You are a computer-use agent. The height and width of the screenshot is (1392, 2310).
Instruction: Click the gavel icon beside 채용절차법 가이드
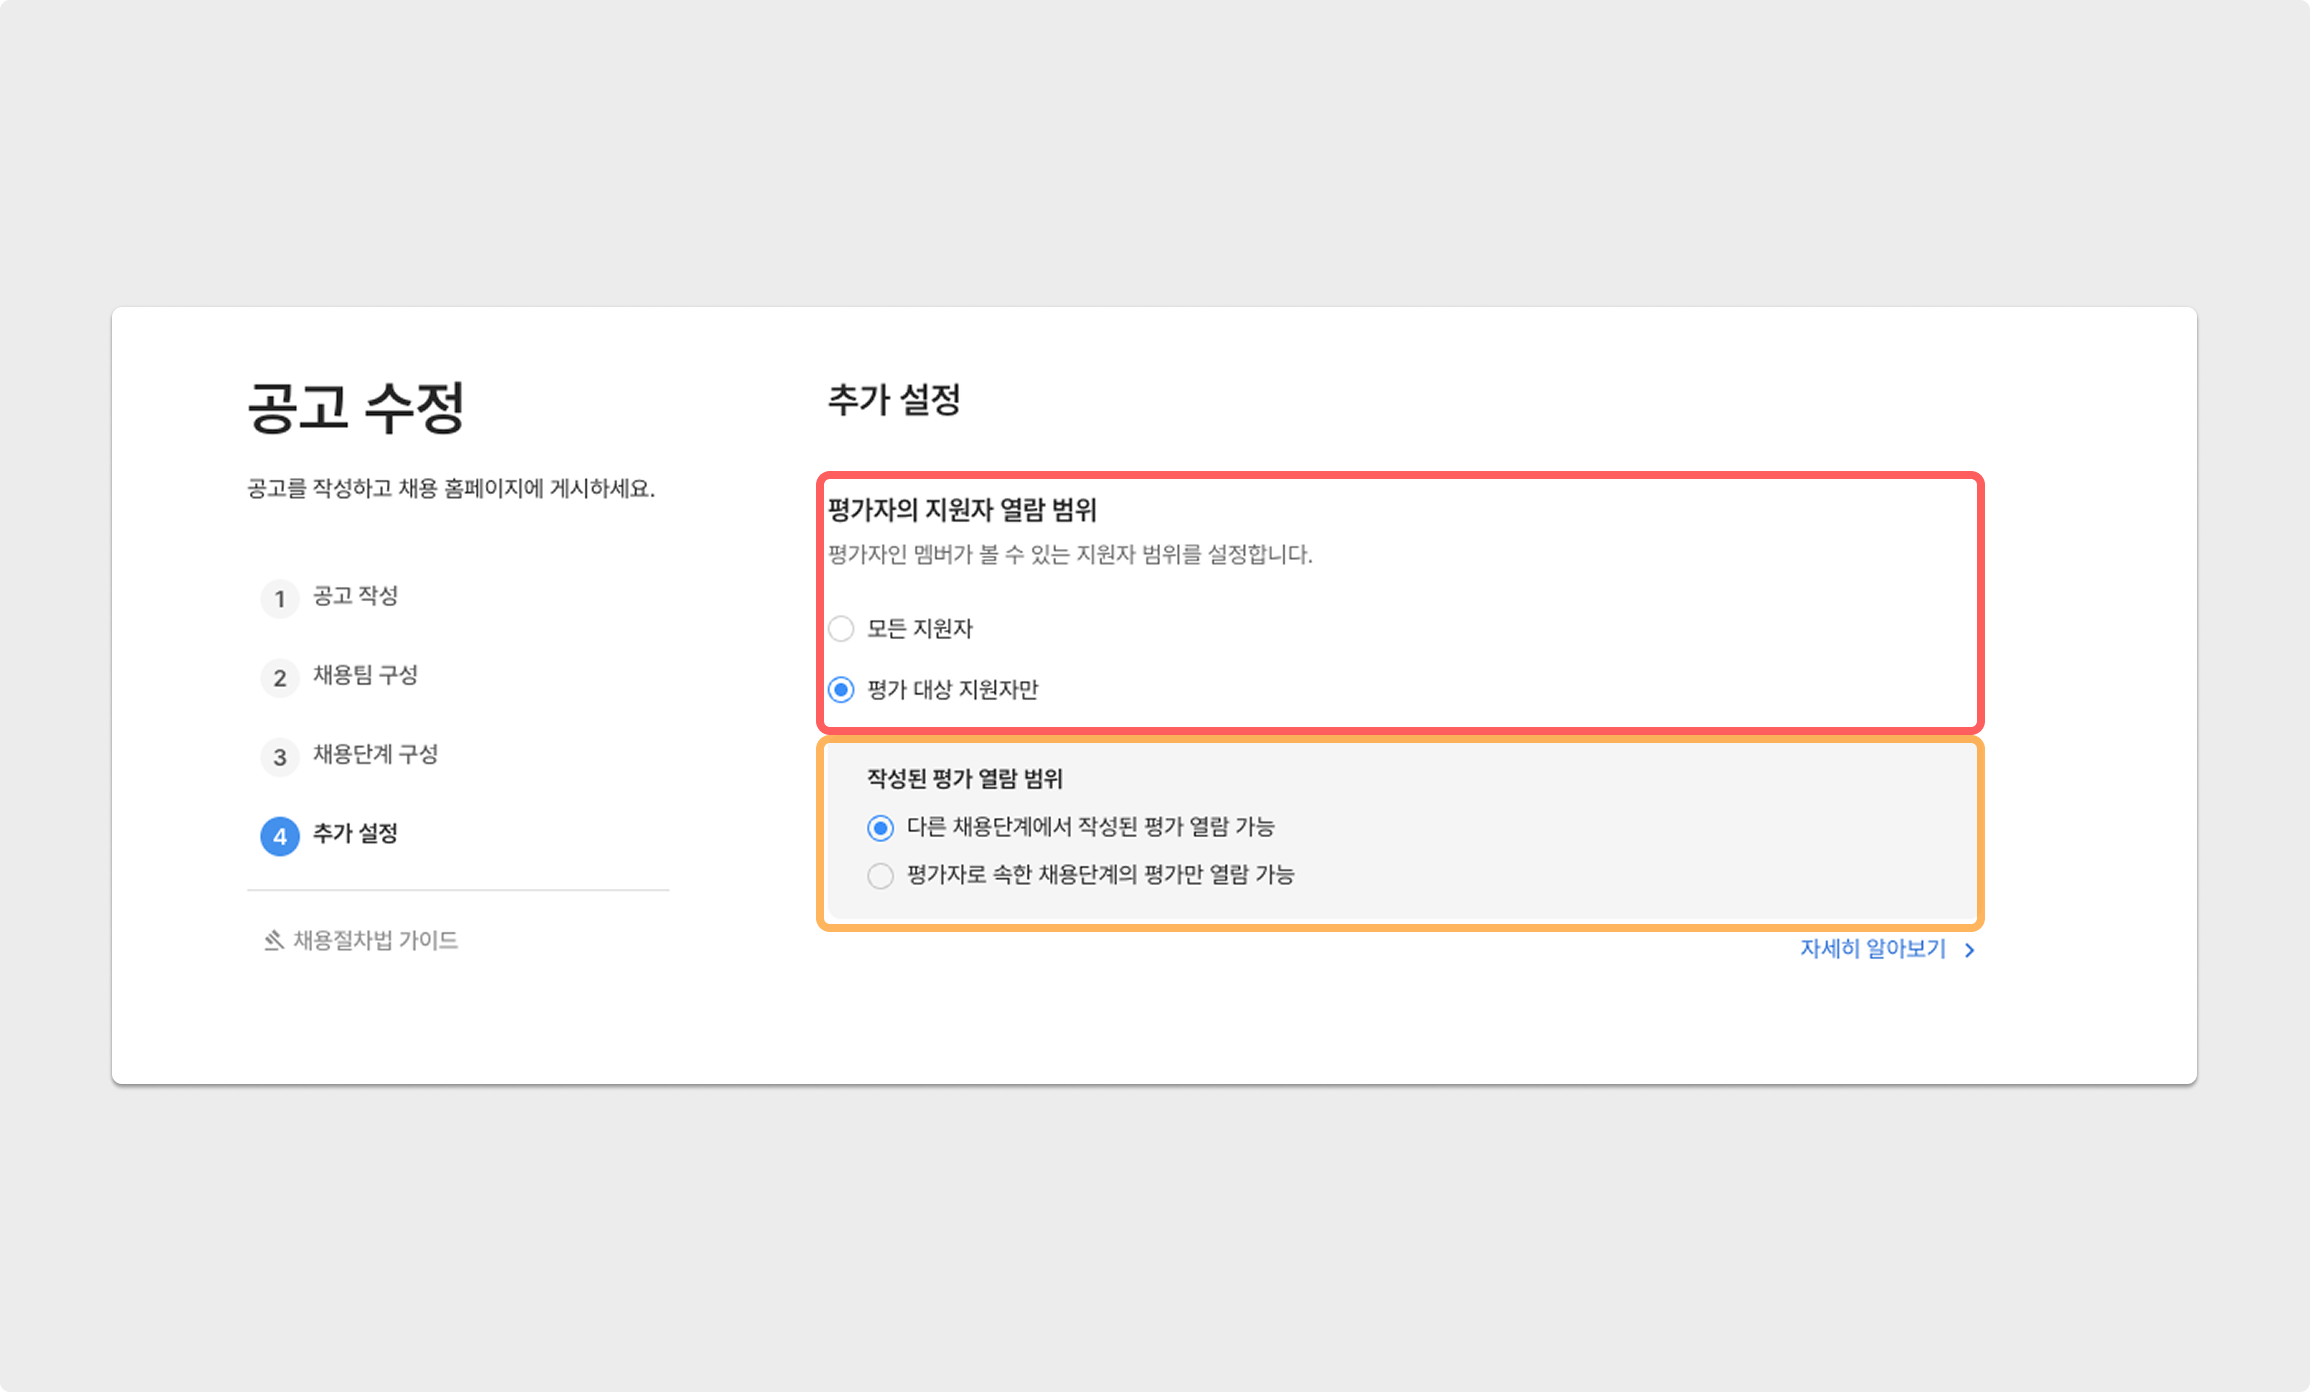click(273, 941)
